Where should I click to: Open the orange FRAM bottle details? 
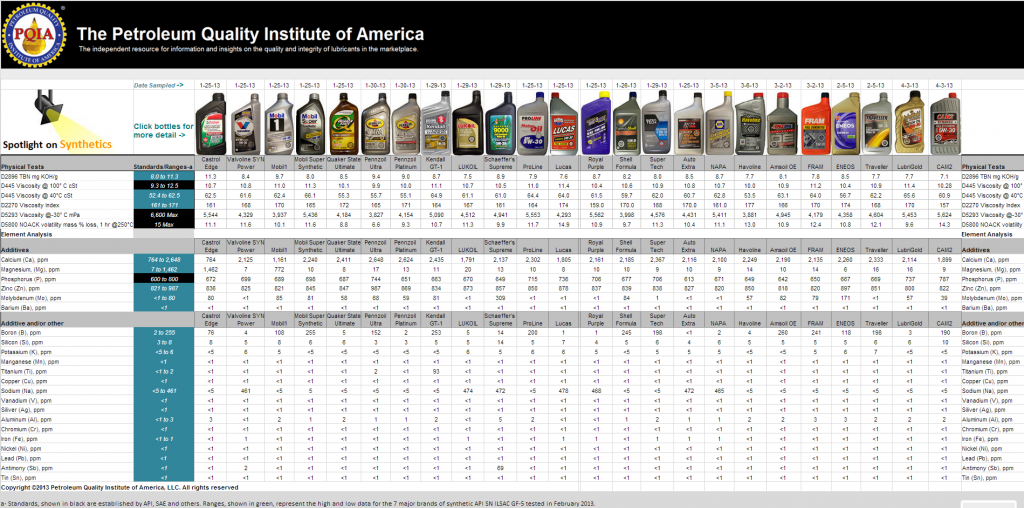(x=814, y=123)
